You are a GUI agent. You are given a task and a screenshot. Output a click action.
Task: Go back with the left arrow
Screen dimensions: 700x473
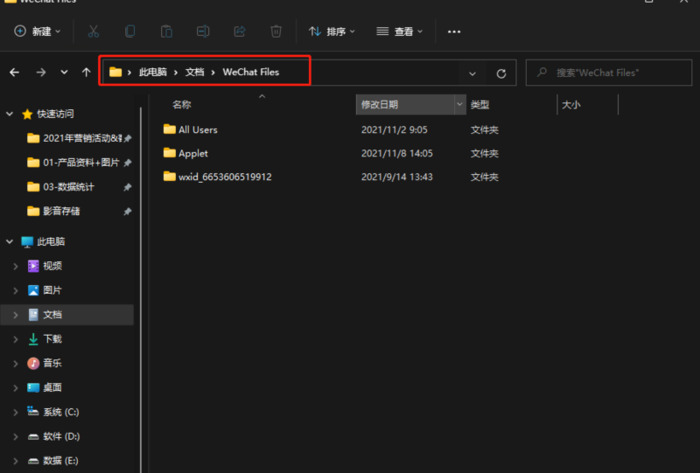tap(14, 72)
